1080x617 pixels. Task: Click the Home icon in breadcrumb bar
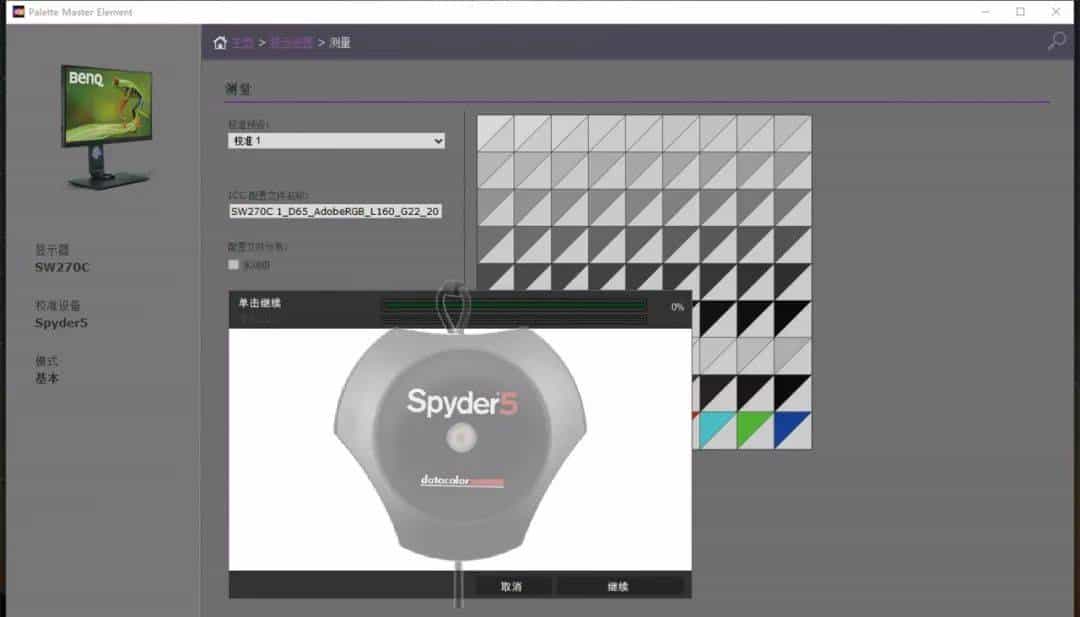pyautogui.click(x=220, y=43)
